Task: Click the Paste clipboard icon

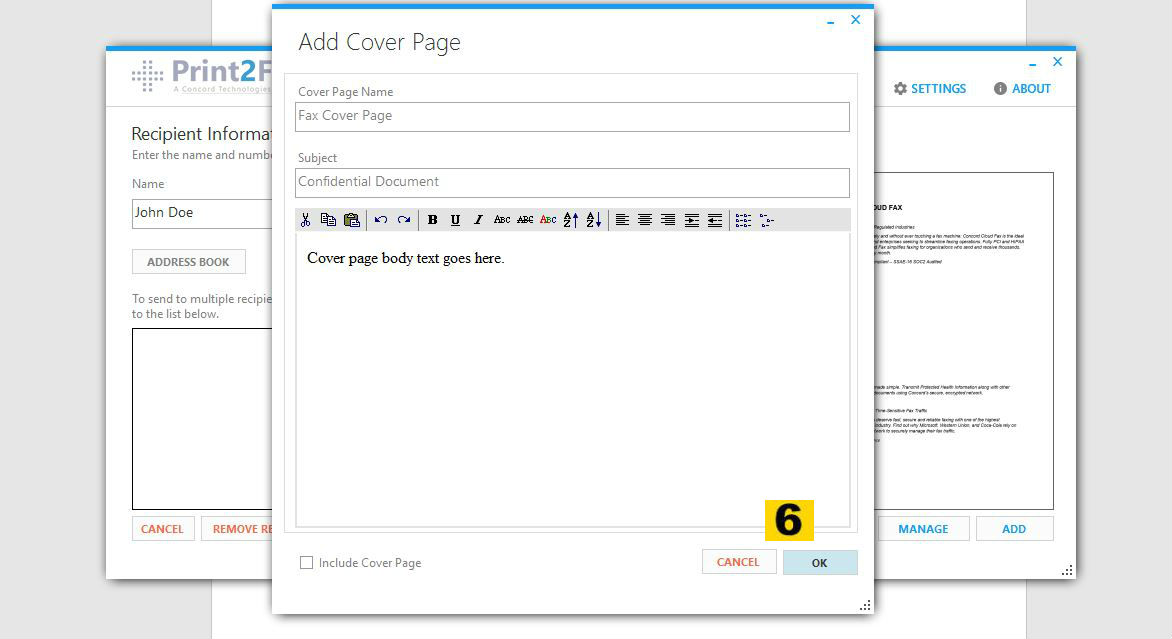Action: click(351, 220)
